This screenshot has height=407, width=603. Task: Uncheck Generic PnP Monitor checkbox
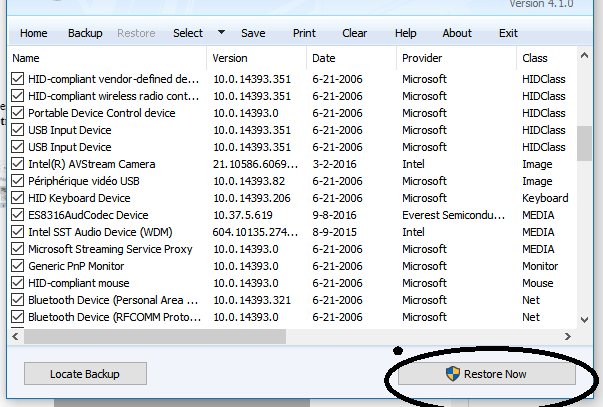click(17, 266)
